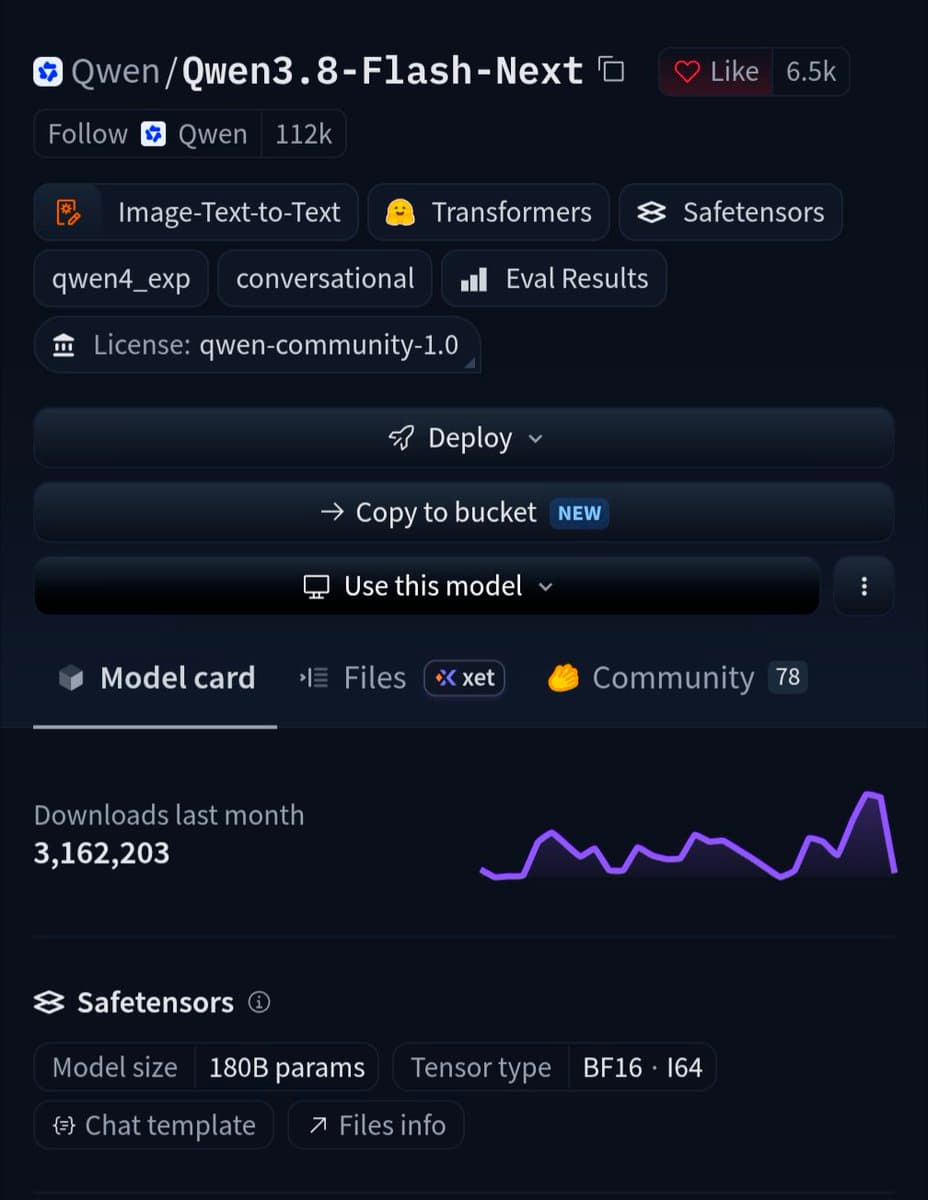Click the xet storage badge

click(465, 678)
